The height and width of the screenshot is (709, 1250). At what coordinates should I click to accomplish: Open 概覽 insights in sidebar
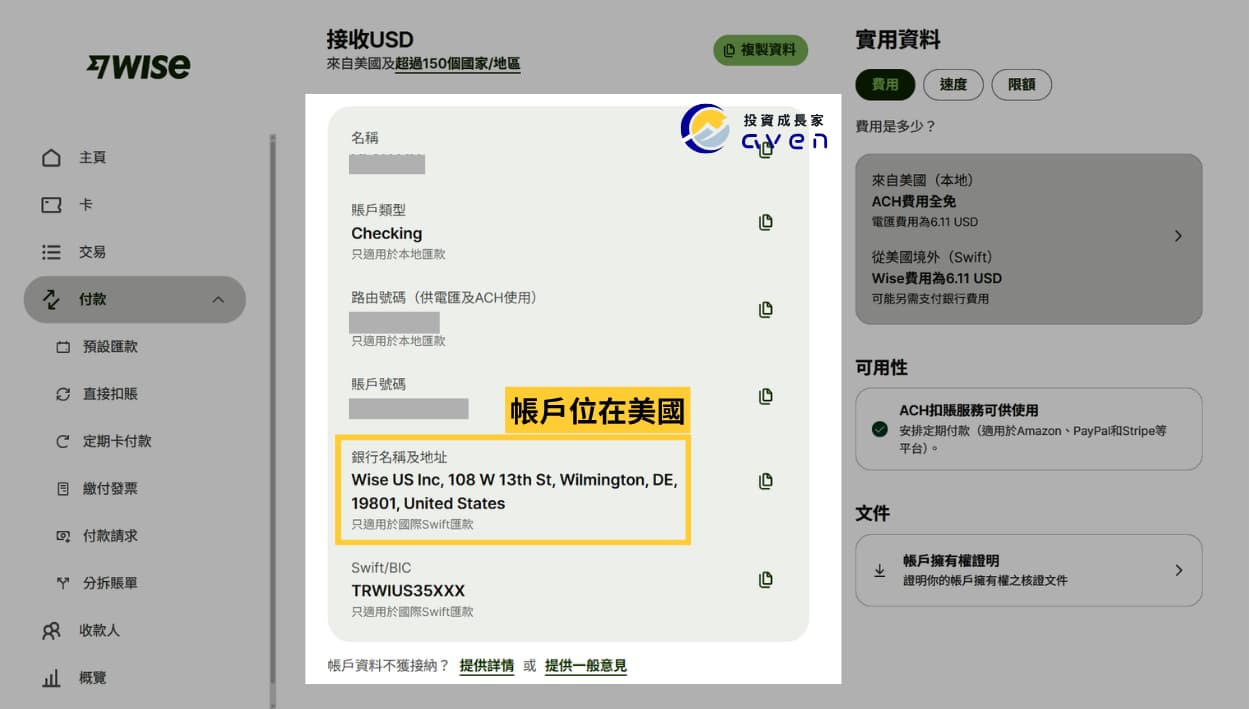point(93,678)
